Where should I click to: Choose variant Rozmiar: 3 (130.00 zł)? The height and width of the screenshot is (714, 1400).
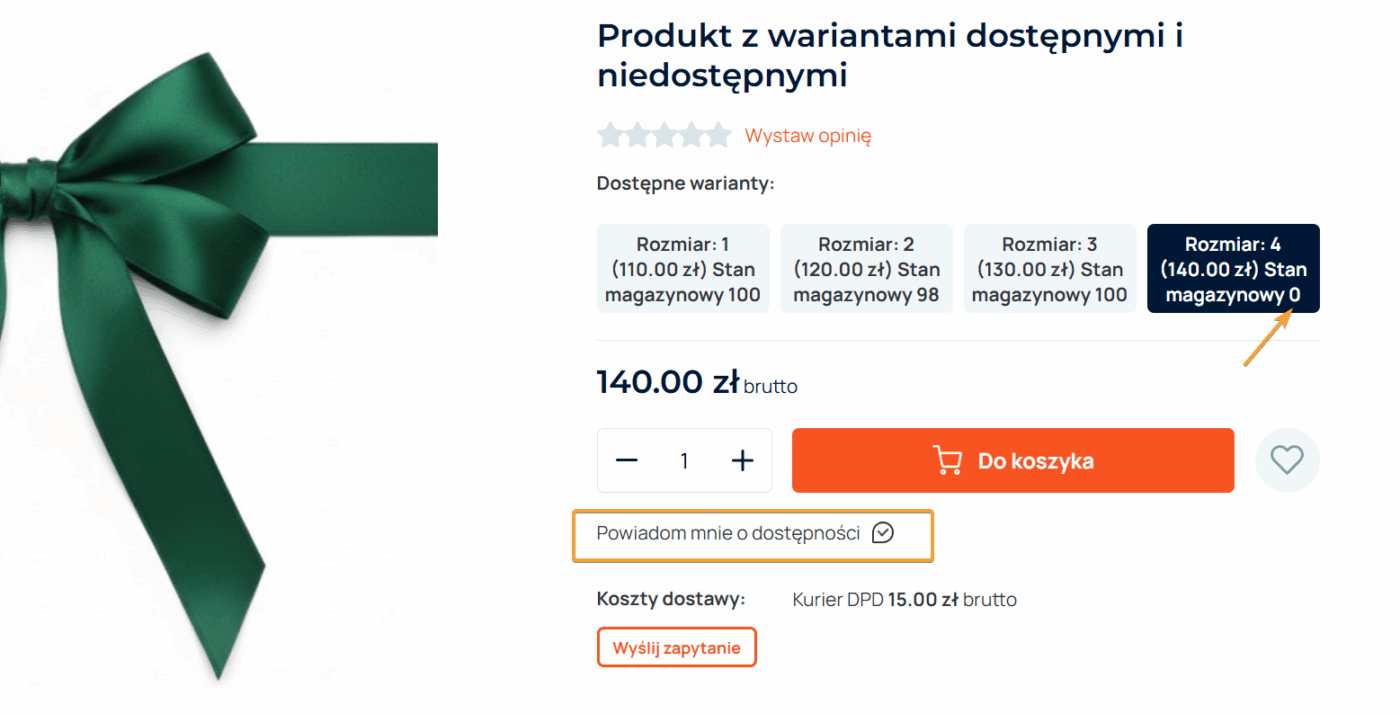[x=1050, y=269]
